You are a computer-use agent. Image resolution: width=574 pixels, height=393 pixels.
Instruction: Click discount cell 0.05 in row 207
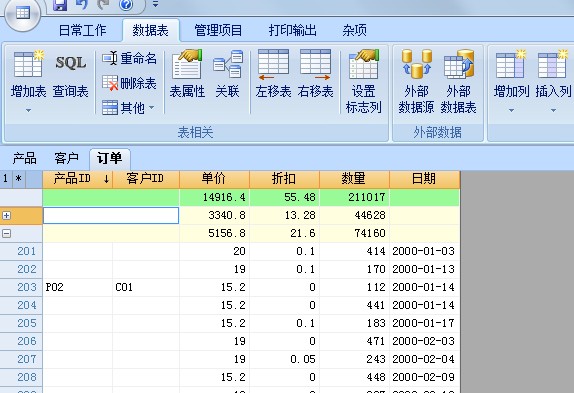pyautogui.click(x=284, y=359)
